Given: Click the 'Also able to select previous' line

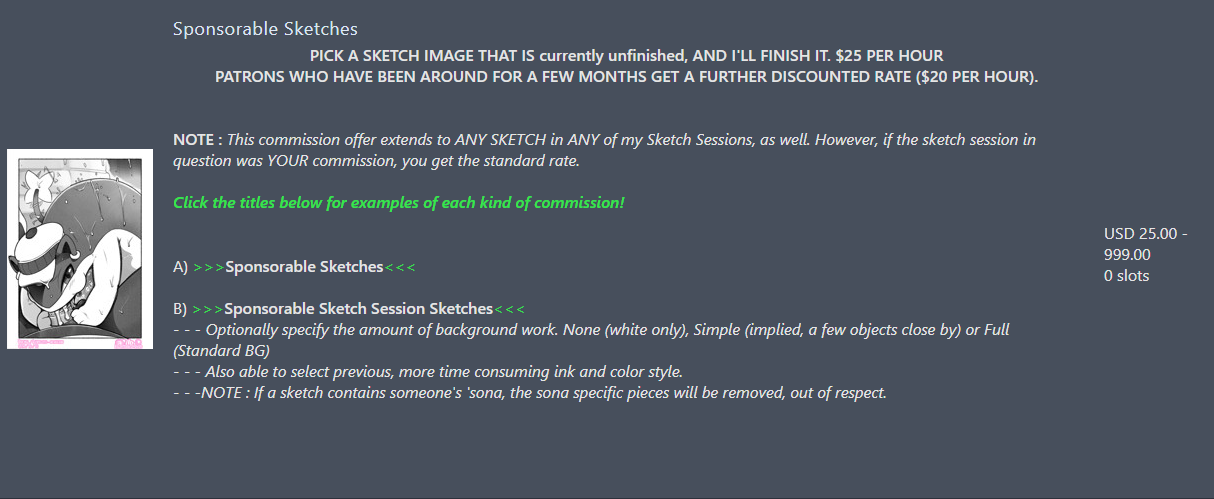Looking at the screenshot, I should (x=428, y=372).
